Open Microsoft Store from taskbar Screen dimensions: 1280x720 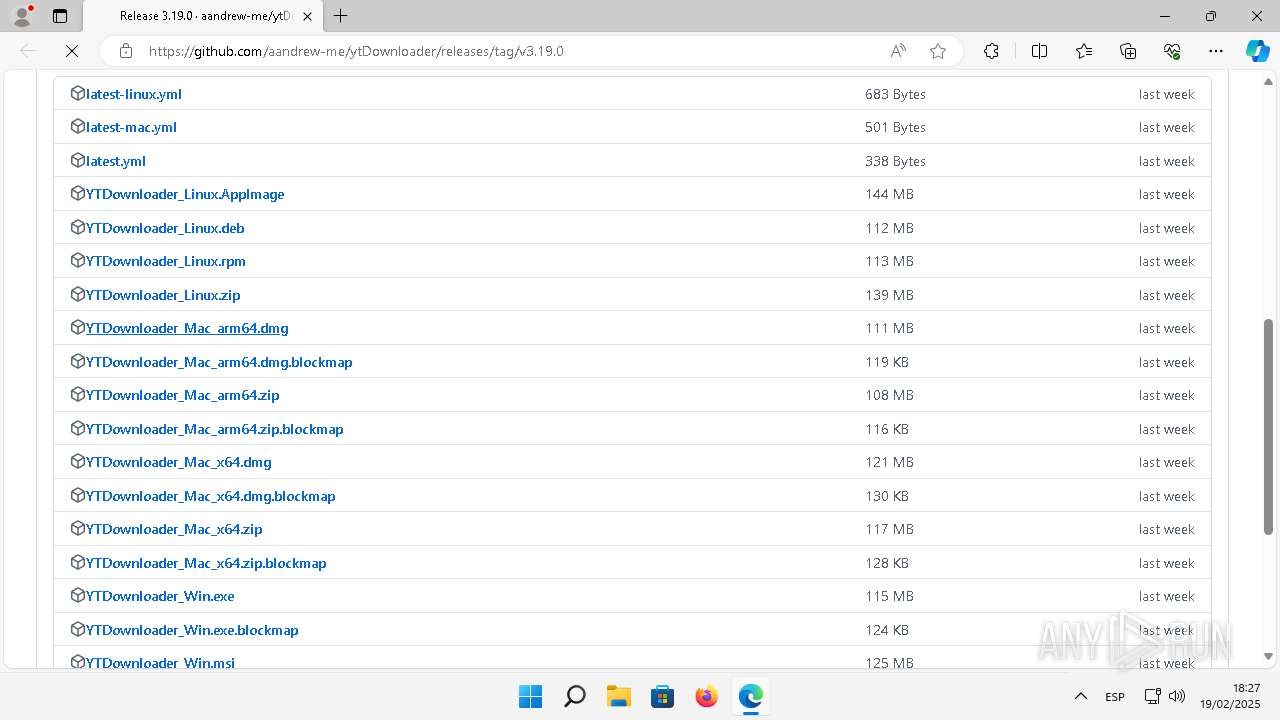click(663, 696)
